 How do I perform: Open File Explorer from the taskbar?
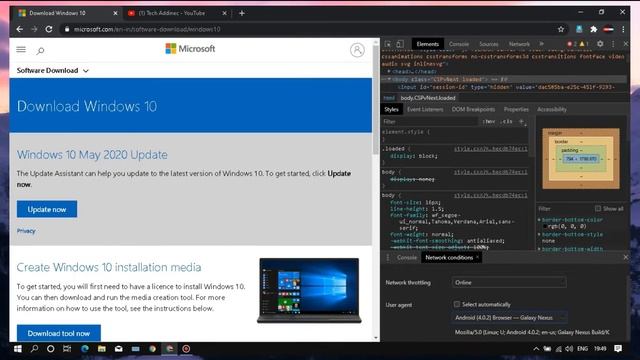tap(102, 349)
